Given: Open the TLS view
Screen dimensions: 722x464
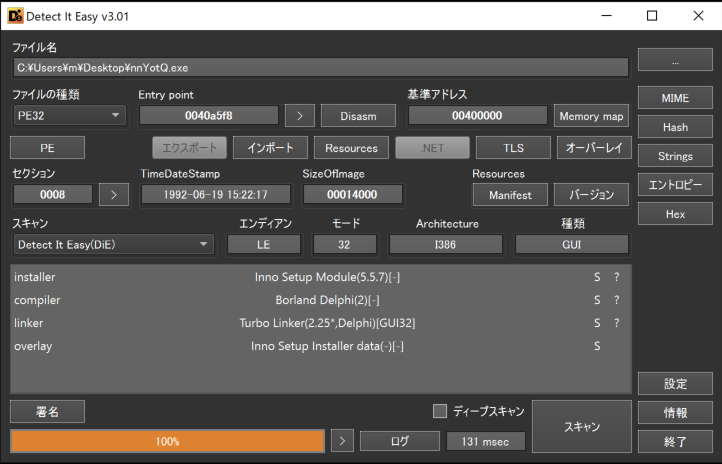Looking at the screenshot, I should tap(513, 148).
